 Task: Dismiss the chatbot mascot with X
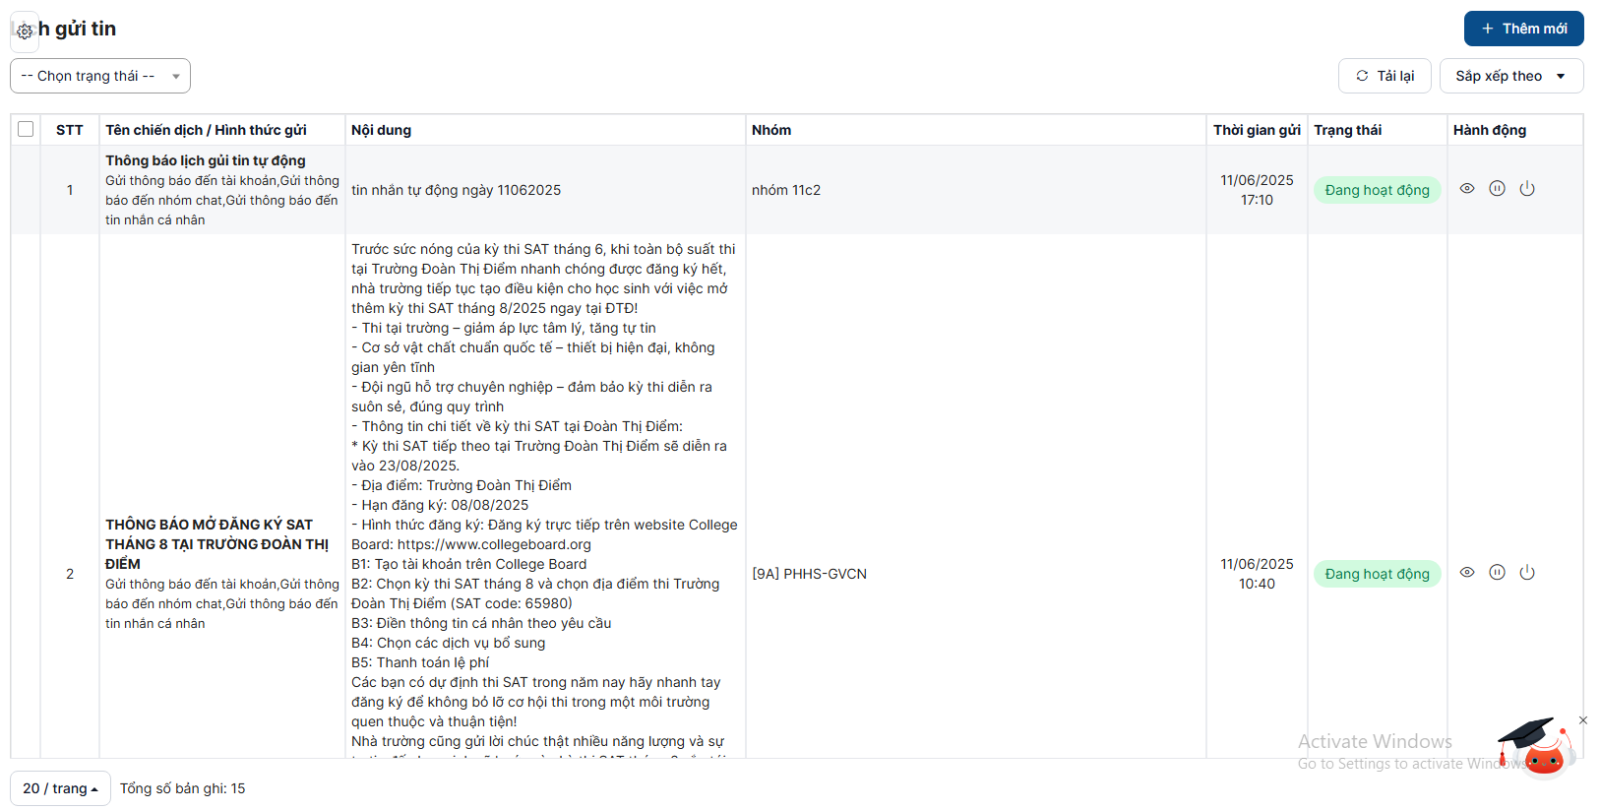pos(1583,720)
